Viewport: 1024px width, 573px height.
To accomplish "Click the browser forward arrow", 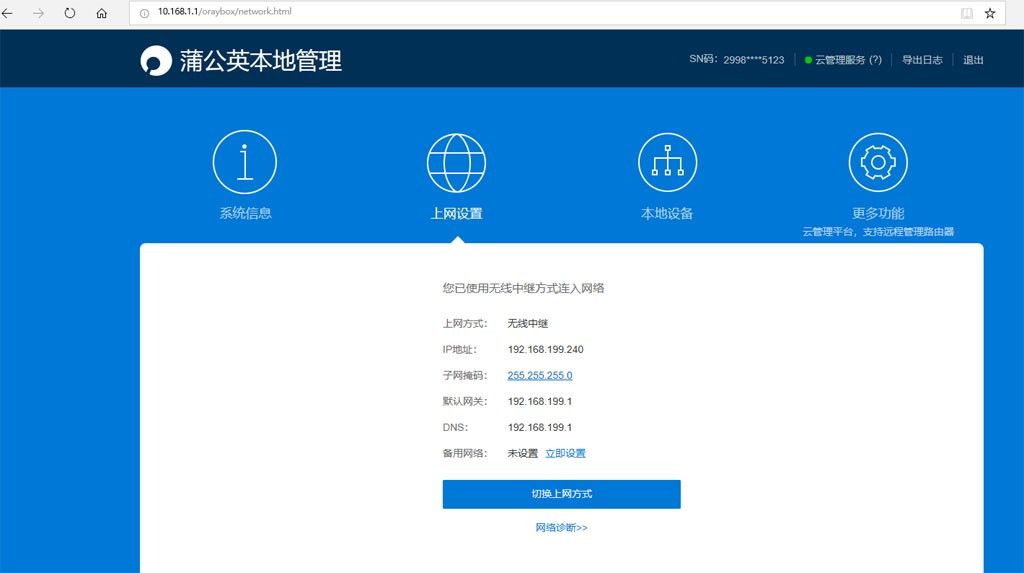I will coord(39,13).
